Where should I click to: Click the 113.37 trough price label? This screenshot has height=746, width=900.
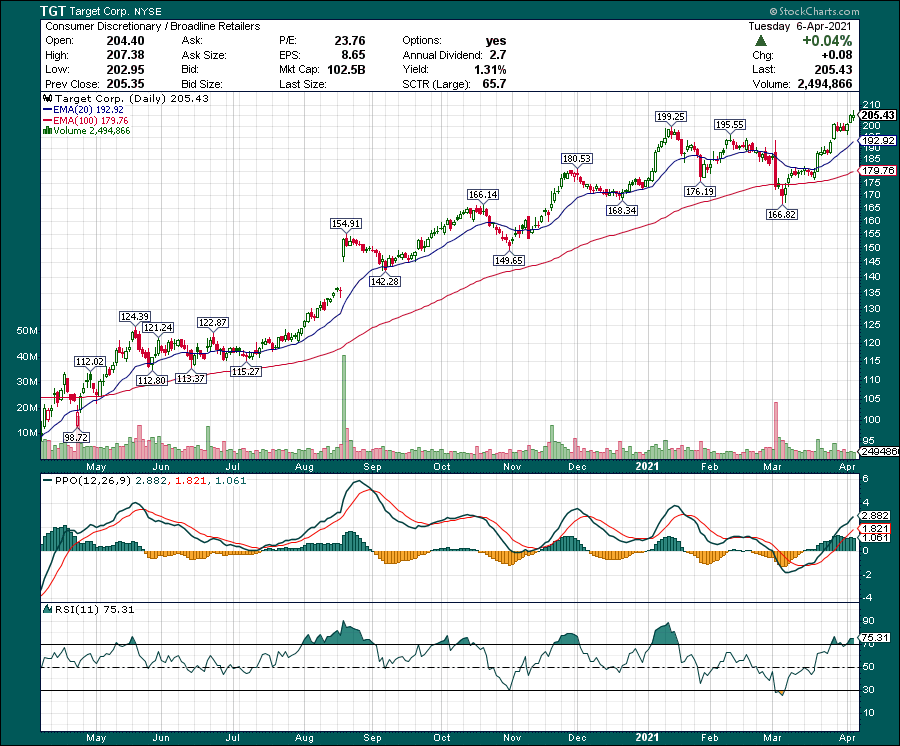[x=191, y=378]
